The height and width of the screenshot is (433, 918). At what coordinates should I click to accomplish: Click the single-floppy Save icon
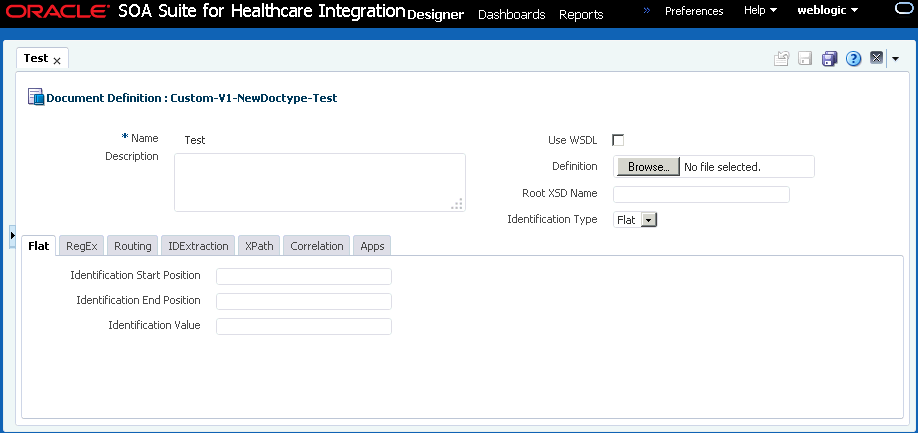pos(806,59)
